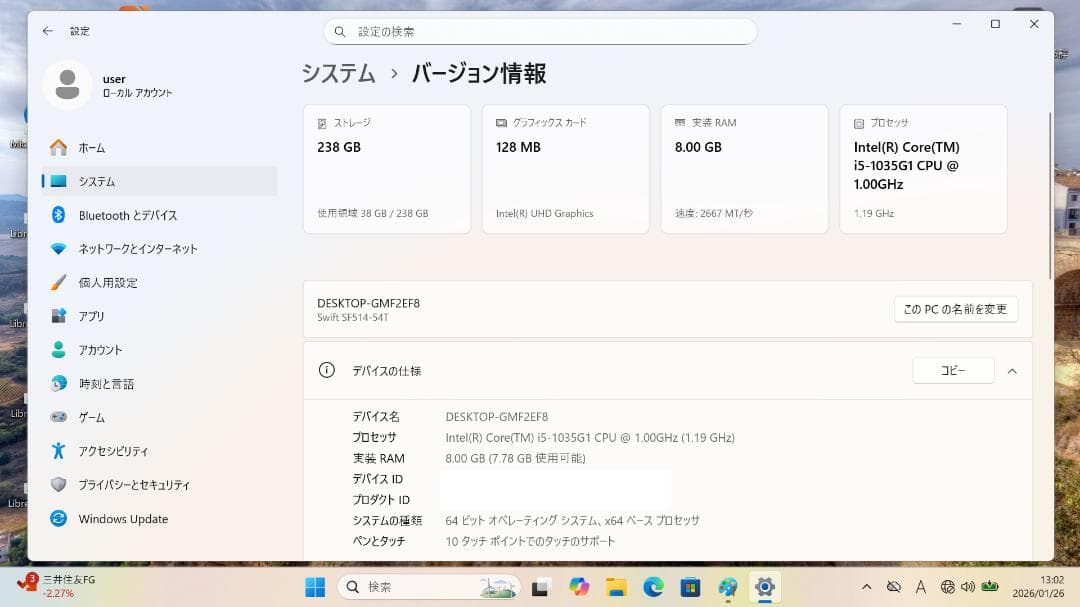Open File Explorer from the taskbar
Viewport: 1080px width, 607px height.
[x=615, y=587]
